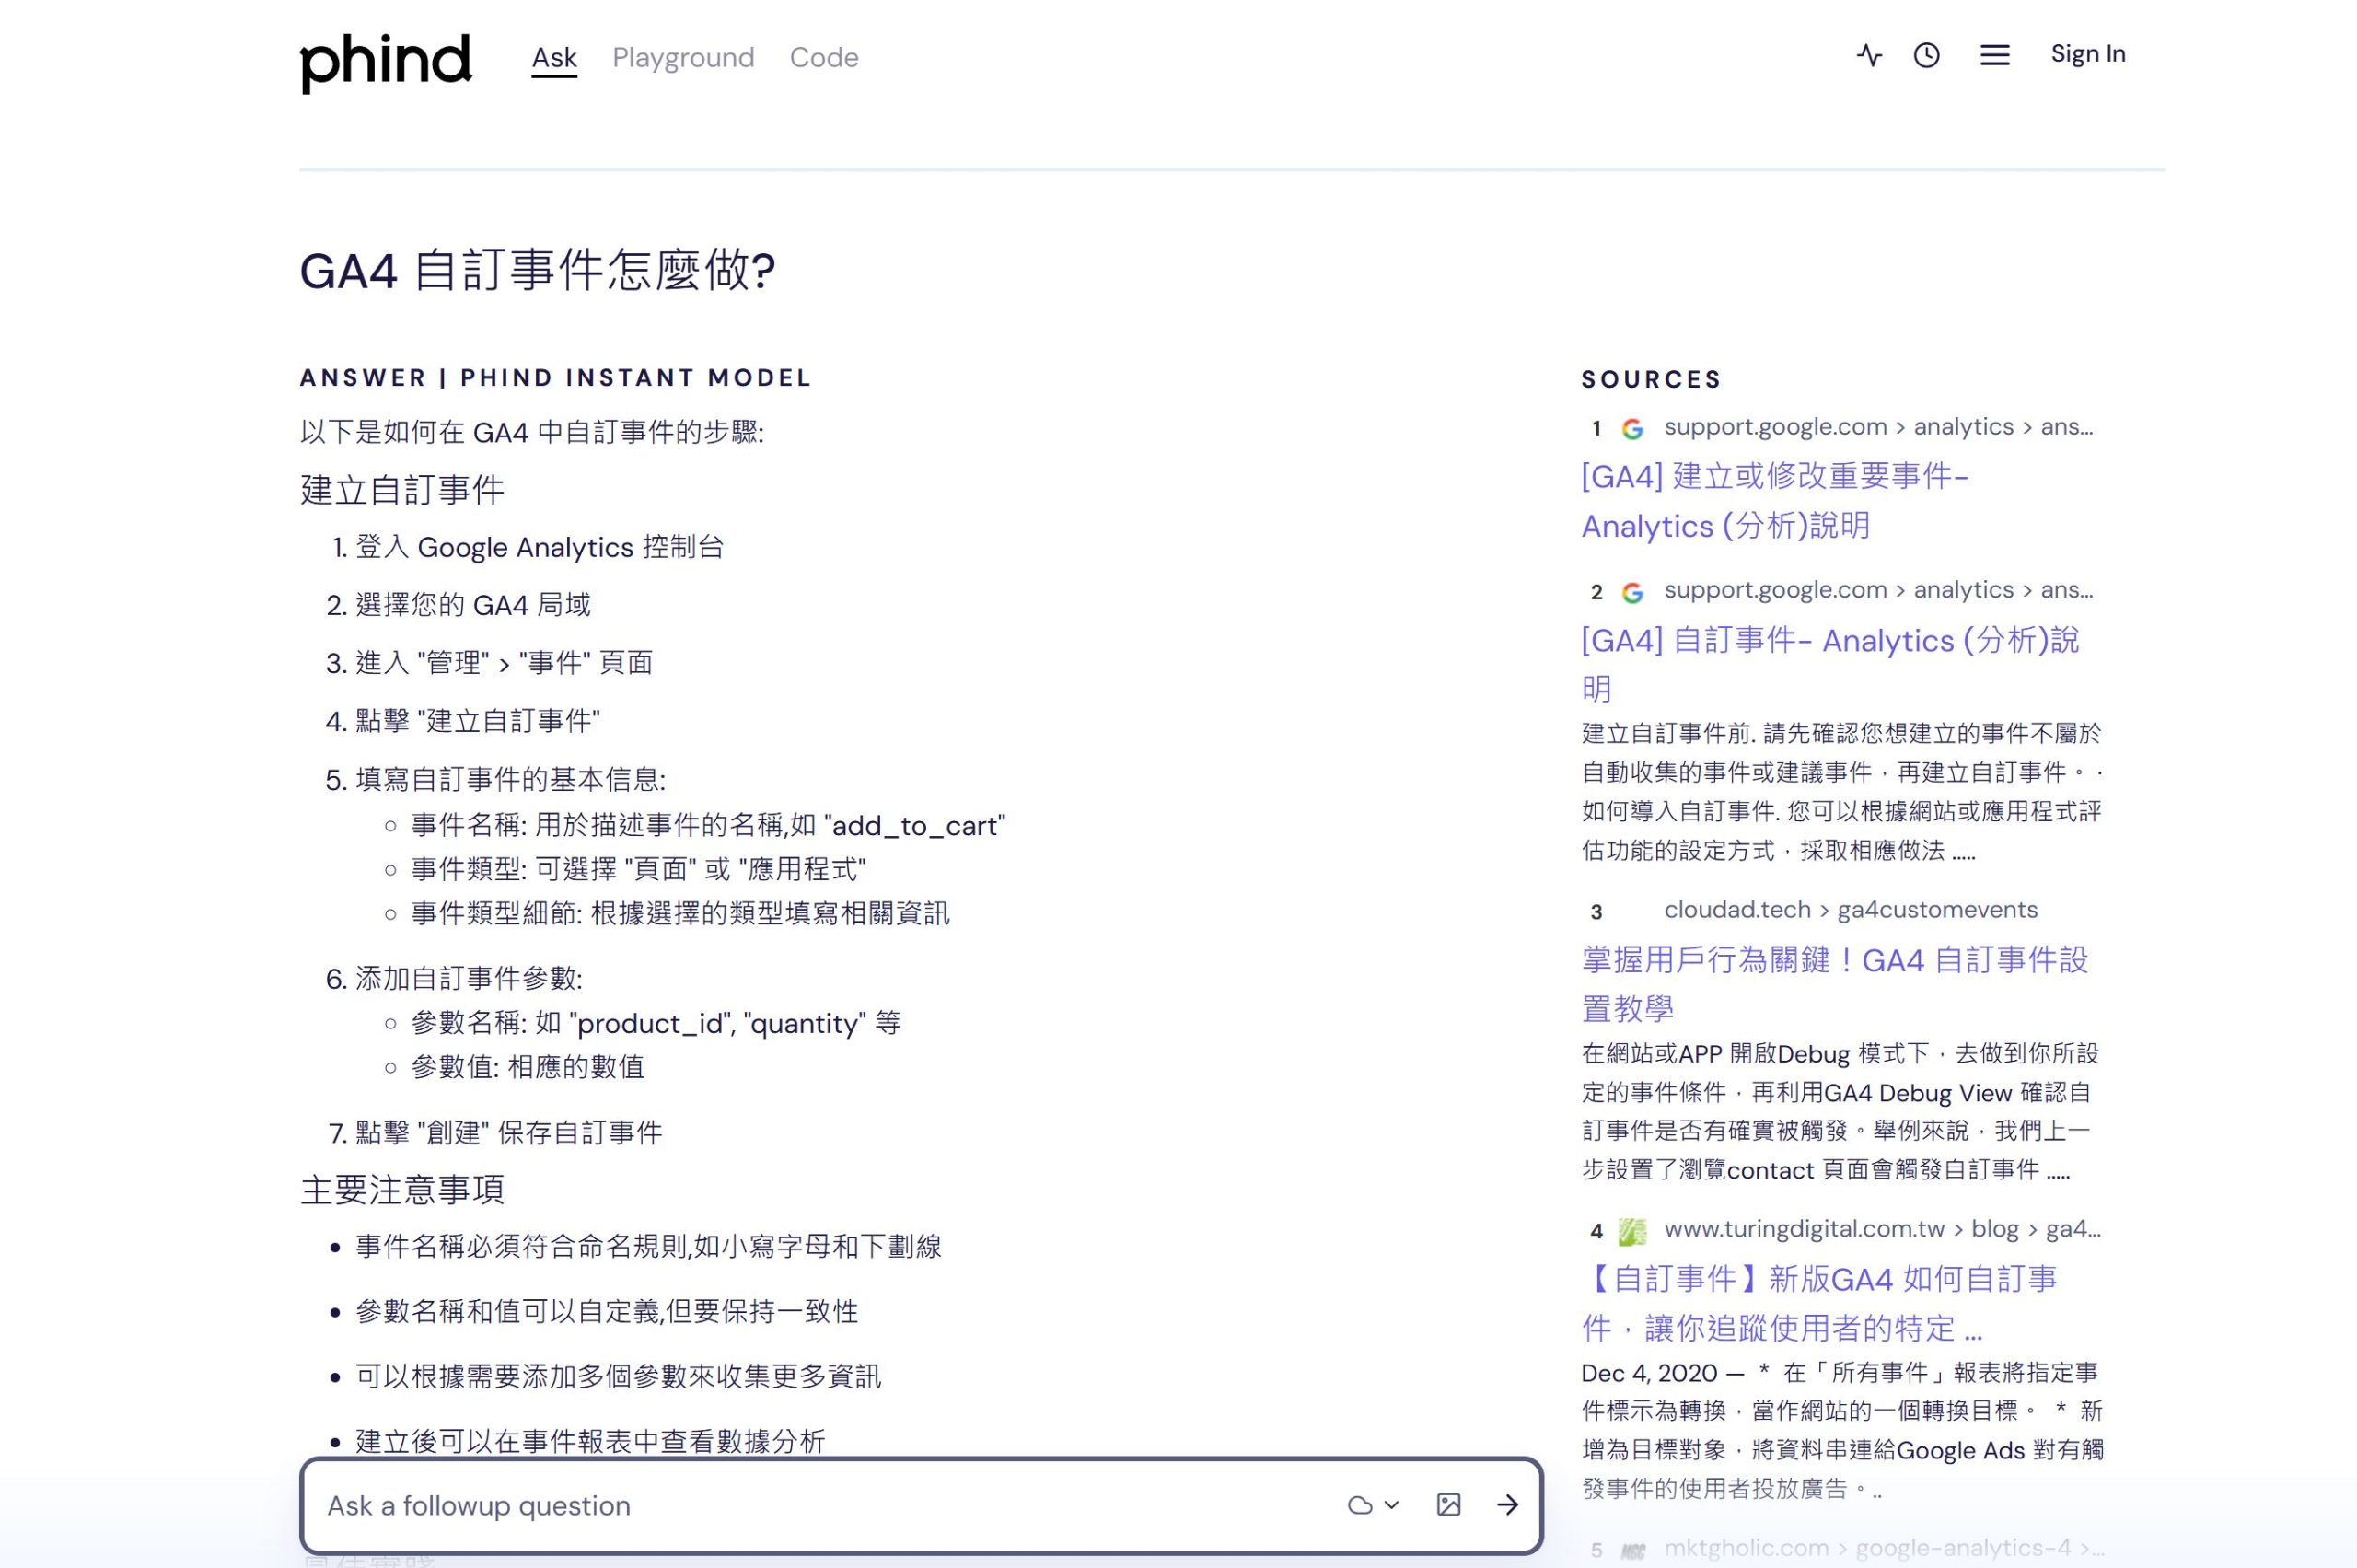Screen dimensions: 2357x1568
Task: Navigate to the Code tab
Action: coord(822,56)
